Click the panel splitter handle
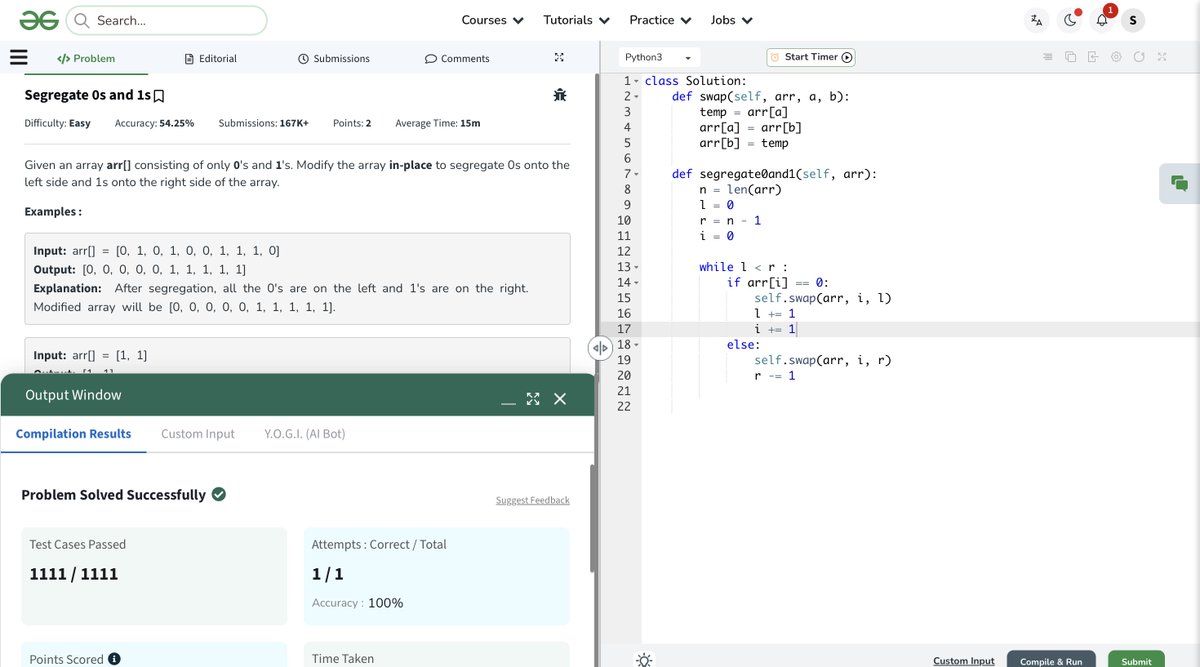 pos(599,348)
